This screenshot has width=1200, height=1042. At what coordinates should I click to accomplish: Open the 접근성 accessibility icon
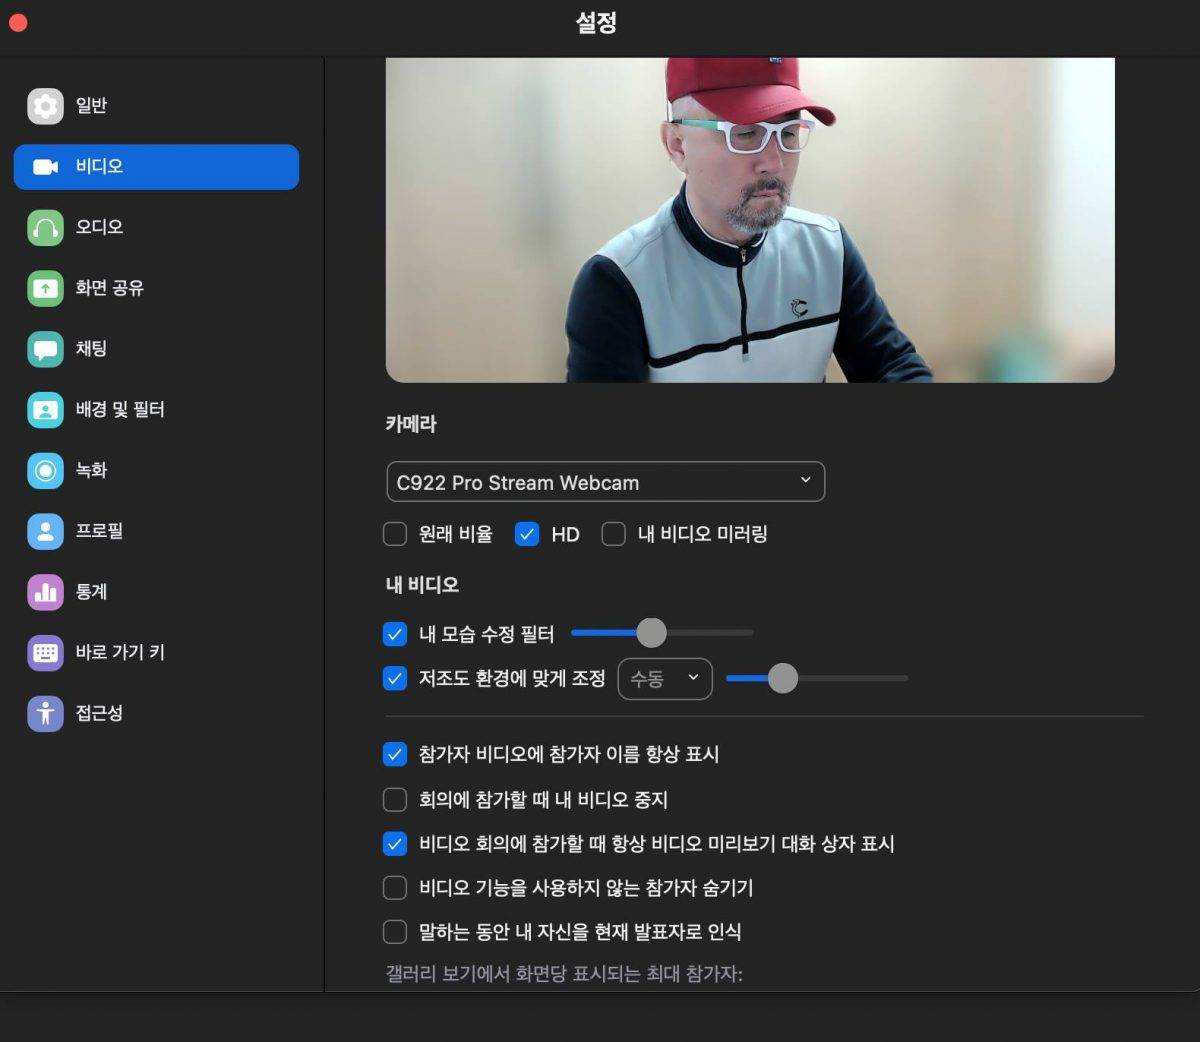pyautogui.click(x=45, y=714)
